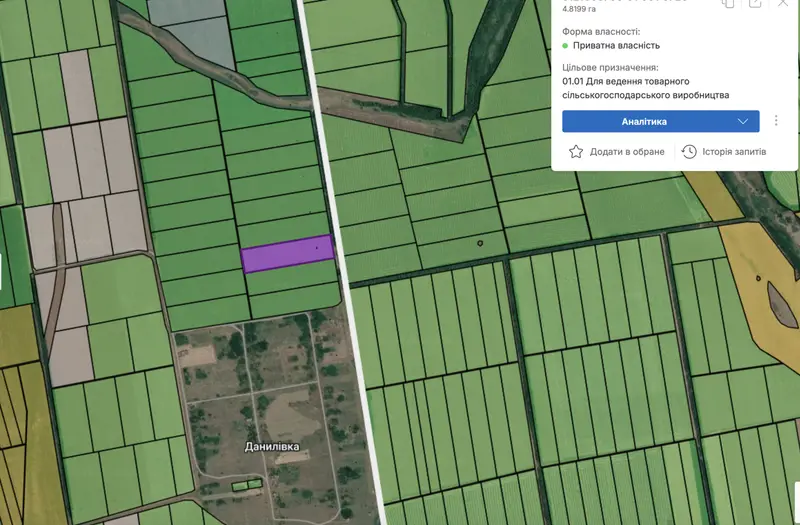Select the purple highlighted parcel on map

tap(288, 254)
